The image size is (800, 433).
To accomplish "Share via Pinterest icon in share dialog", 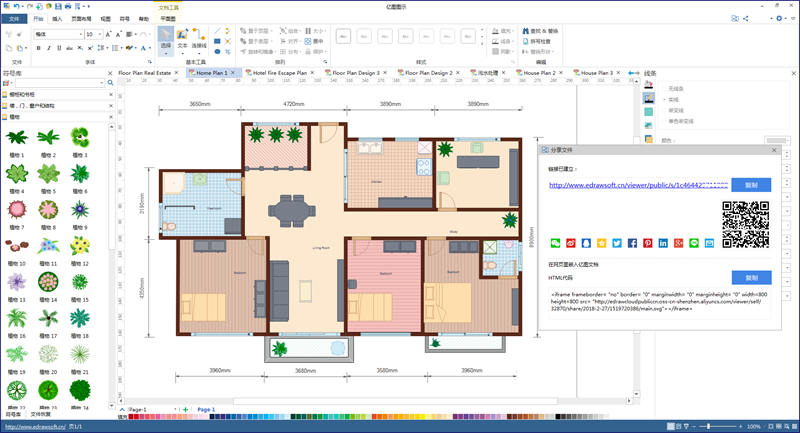I will (x=647, y=243).
